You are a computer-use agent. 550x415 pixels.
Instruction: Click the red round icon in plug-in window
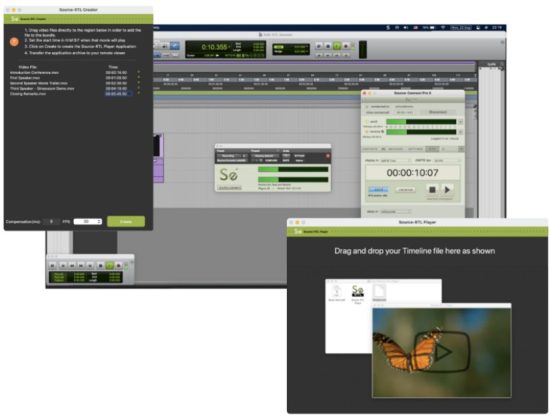(x=328, y=156)
